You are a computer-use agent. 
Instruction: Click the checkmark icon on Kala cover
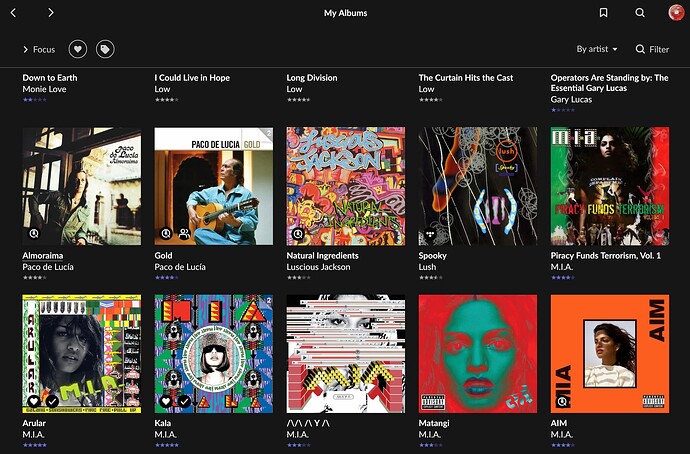click(184, 401)
